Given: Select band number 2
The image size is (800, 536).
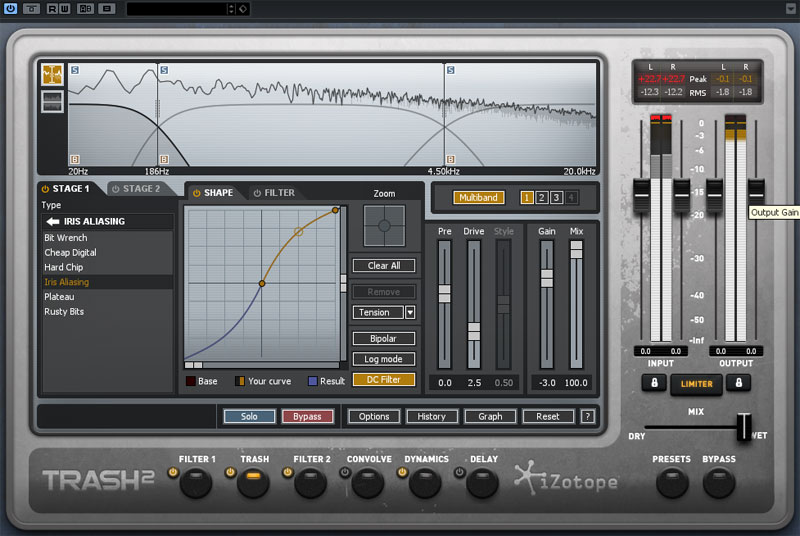Looking at the screenshot, I should (x=542, y=197).
